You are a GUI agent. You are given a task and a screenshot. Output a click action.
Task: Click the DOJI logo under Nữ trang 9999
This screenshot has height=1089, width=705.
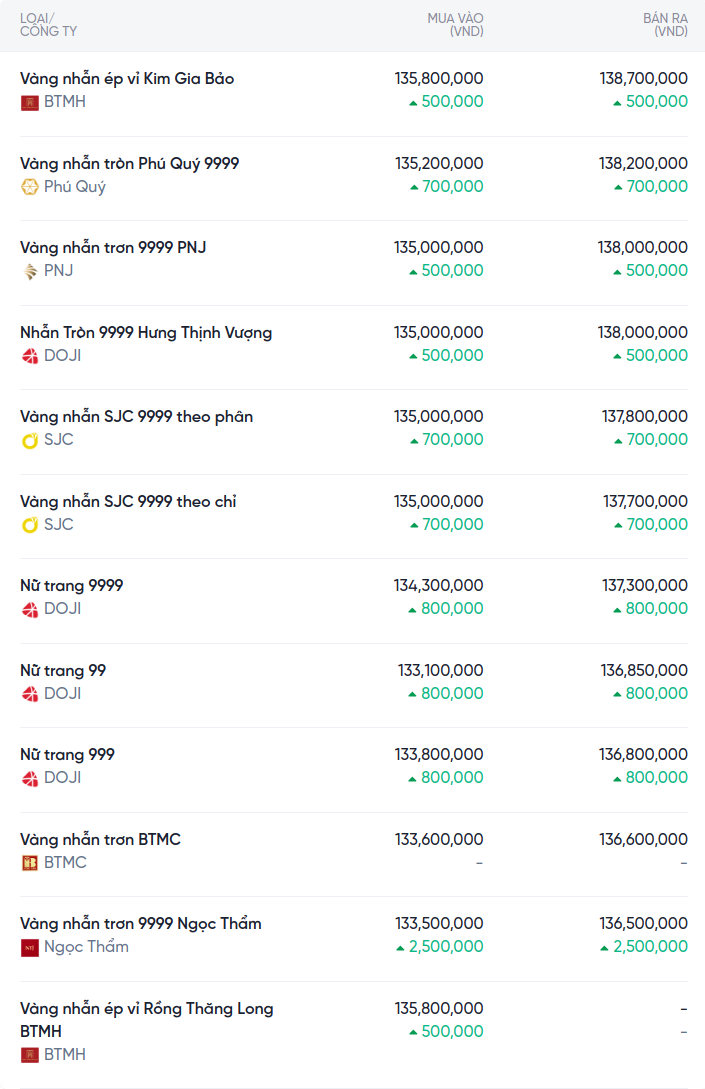click(x=30, y=609)
